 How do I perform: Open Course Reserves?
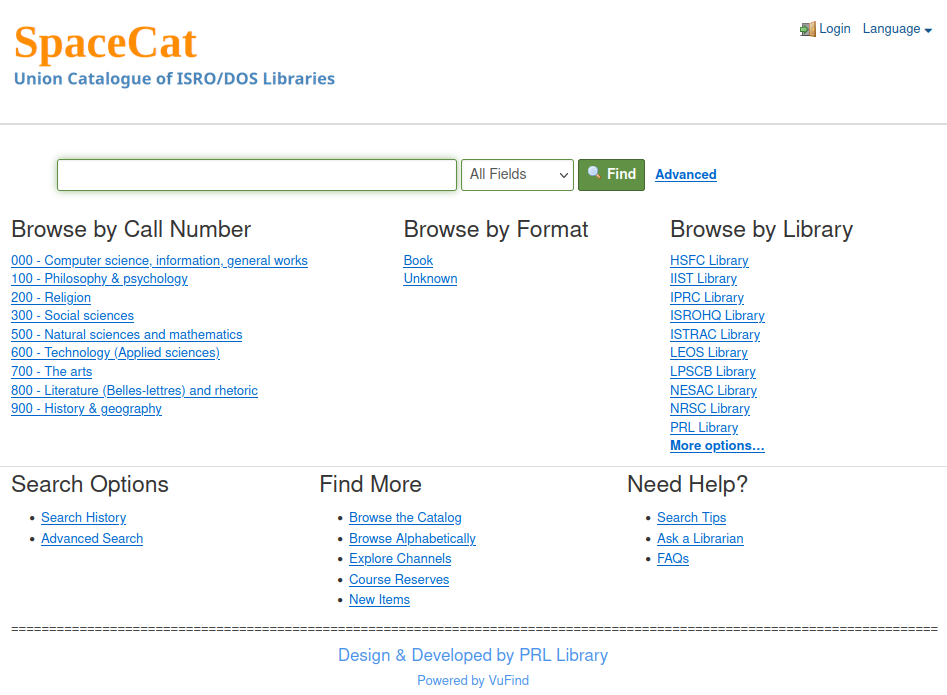[399, 579]
